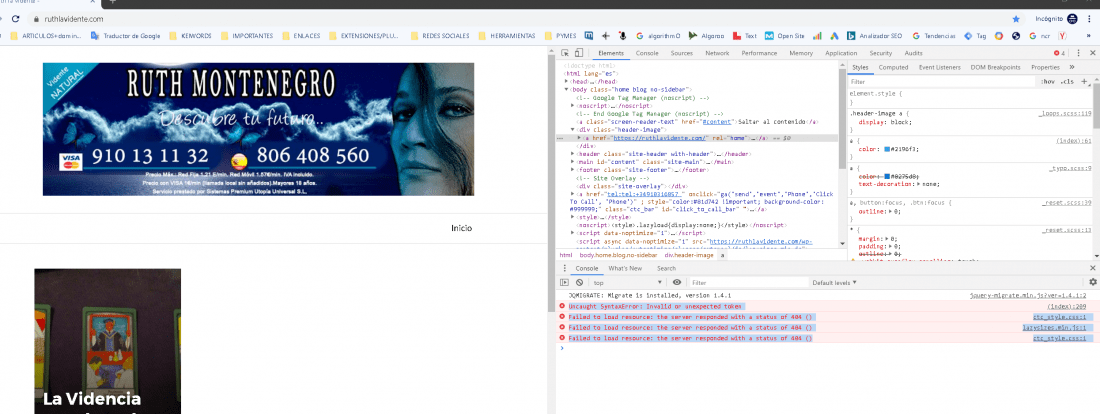Open the (index):209 source link

pos(1066,307)
